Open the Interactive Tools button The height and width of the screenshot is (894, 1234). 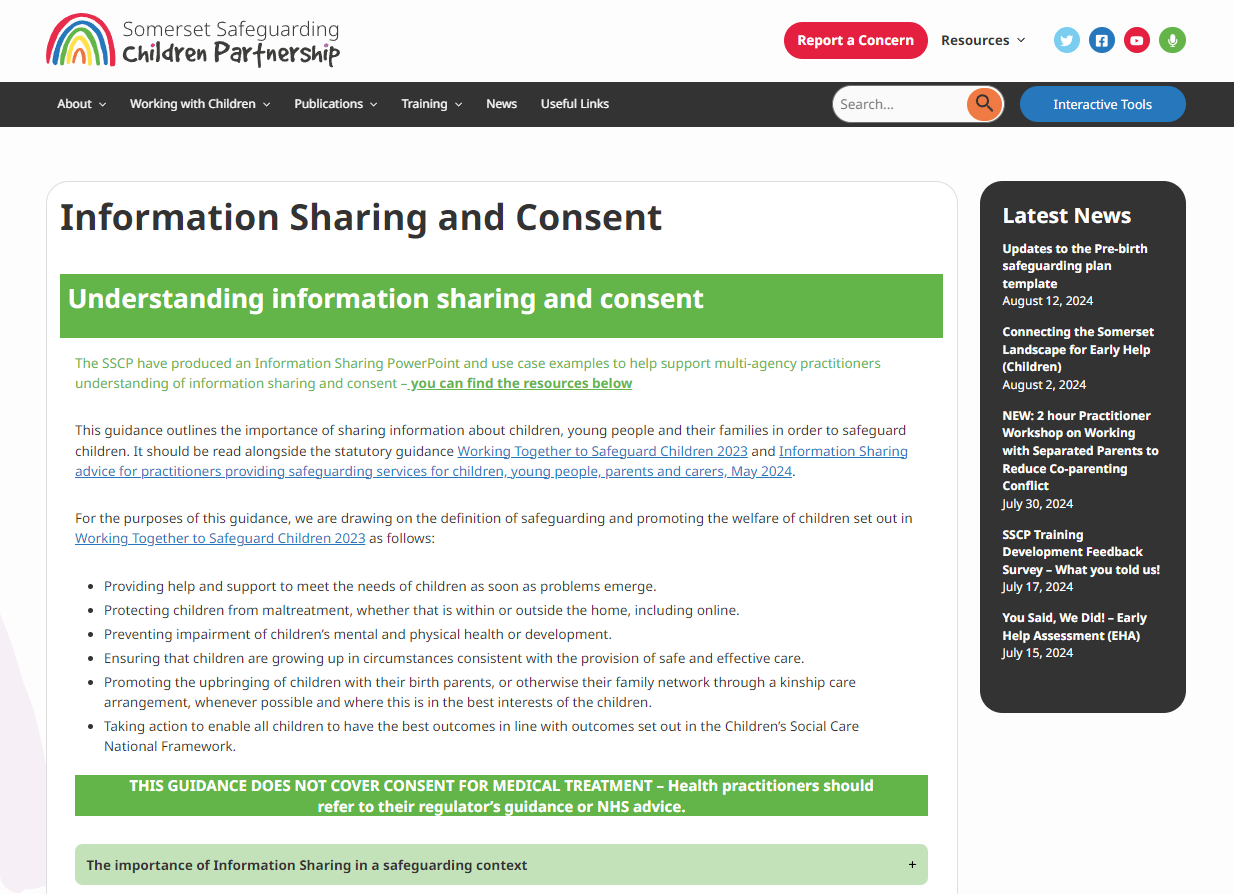coord(1102,104)
